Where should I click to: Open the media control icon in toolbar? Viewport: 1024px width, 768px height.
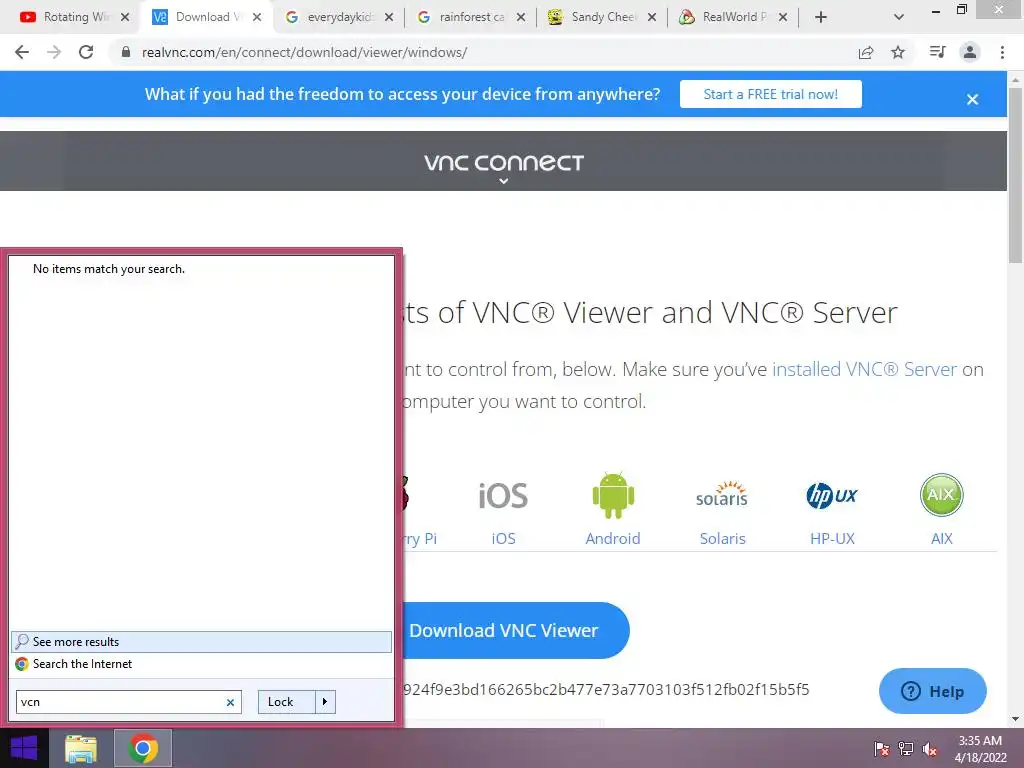(x=937, y=52)
